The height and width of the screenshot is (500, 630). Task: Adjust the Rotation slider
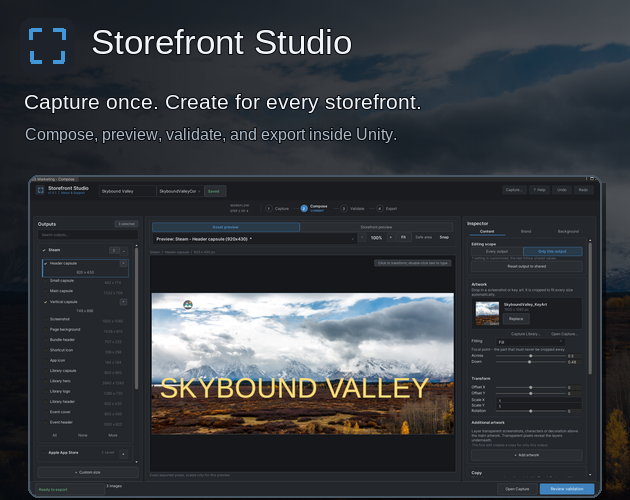[x=530, y=411]
